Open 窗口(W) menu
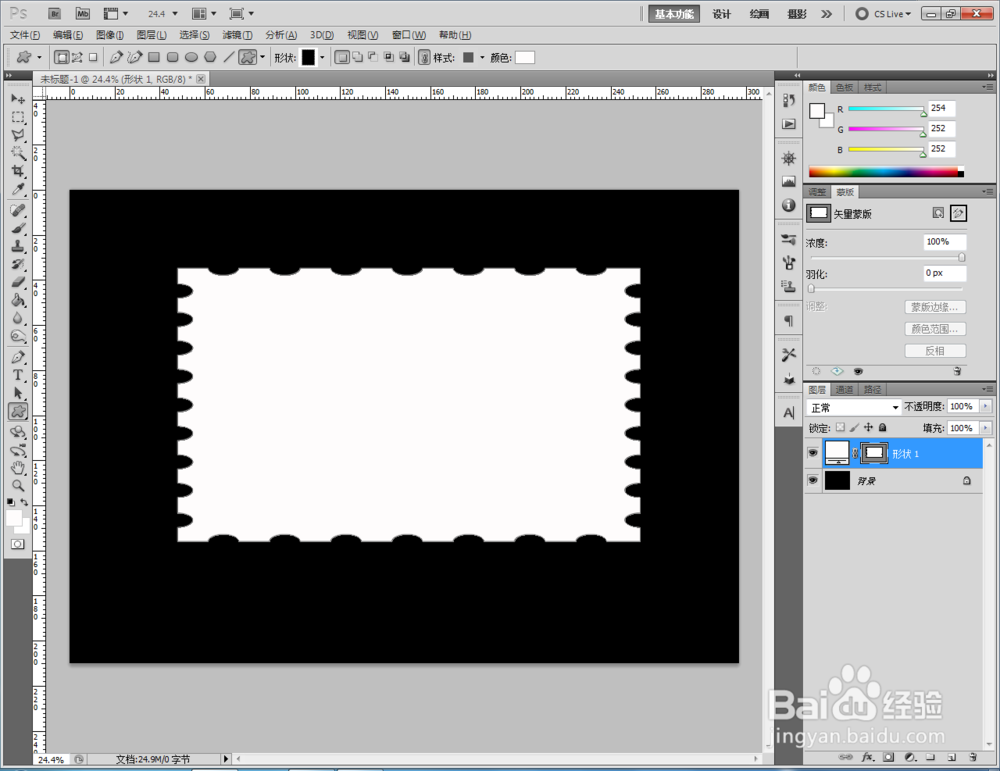Image resolution: width=1000 pixels, height=771 pixels. pos(409,34)
